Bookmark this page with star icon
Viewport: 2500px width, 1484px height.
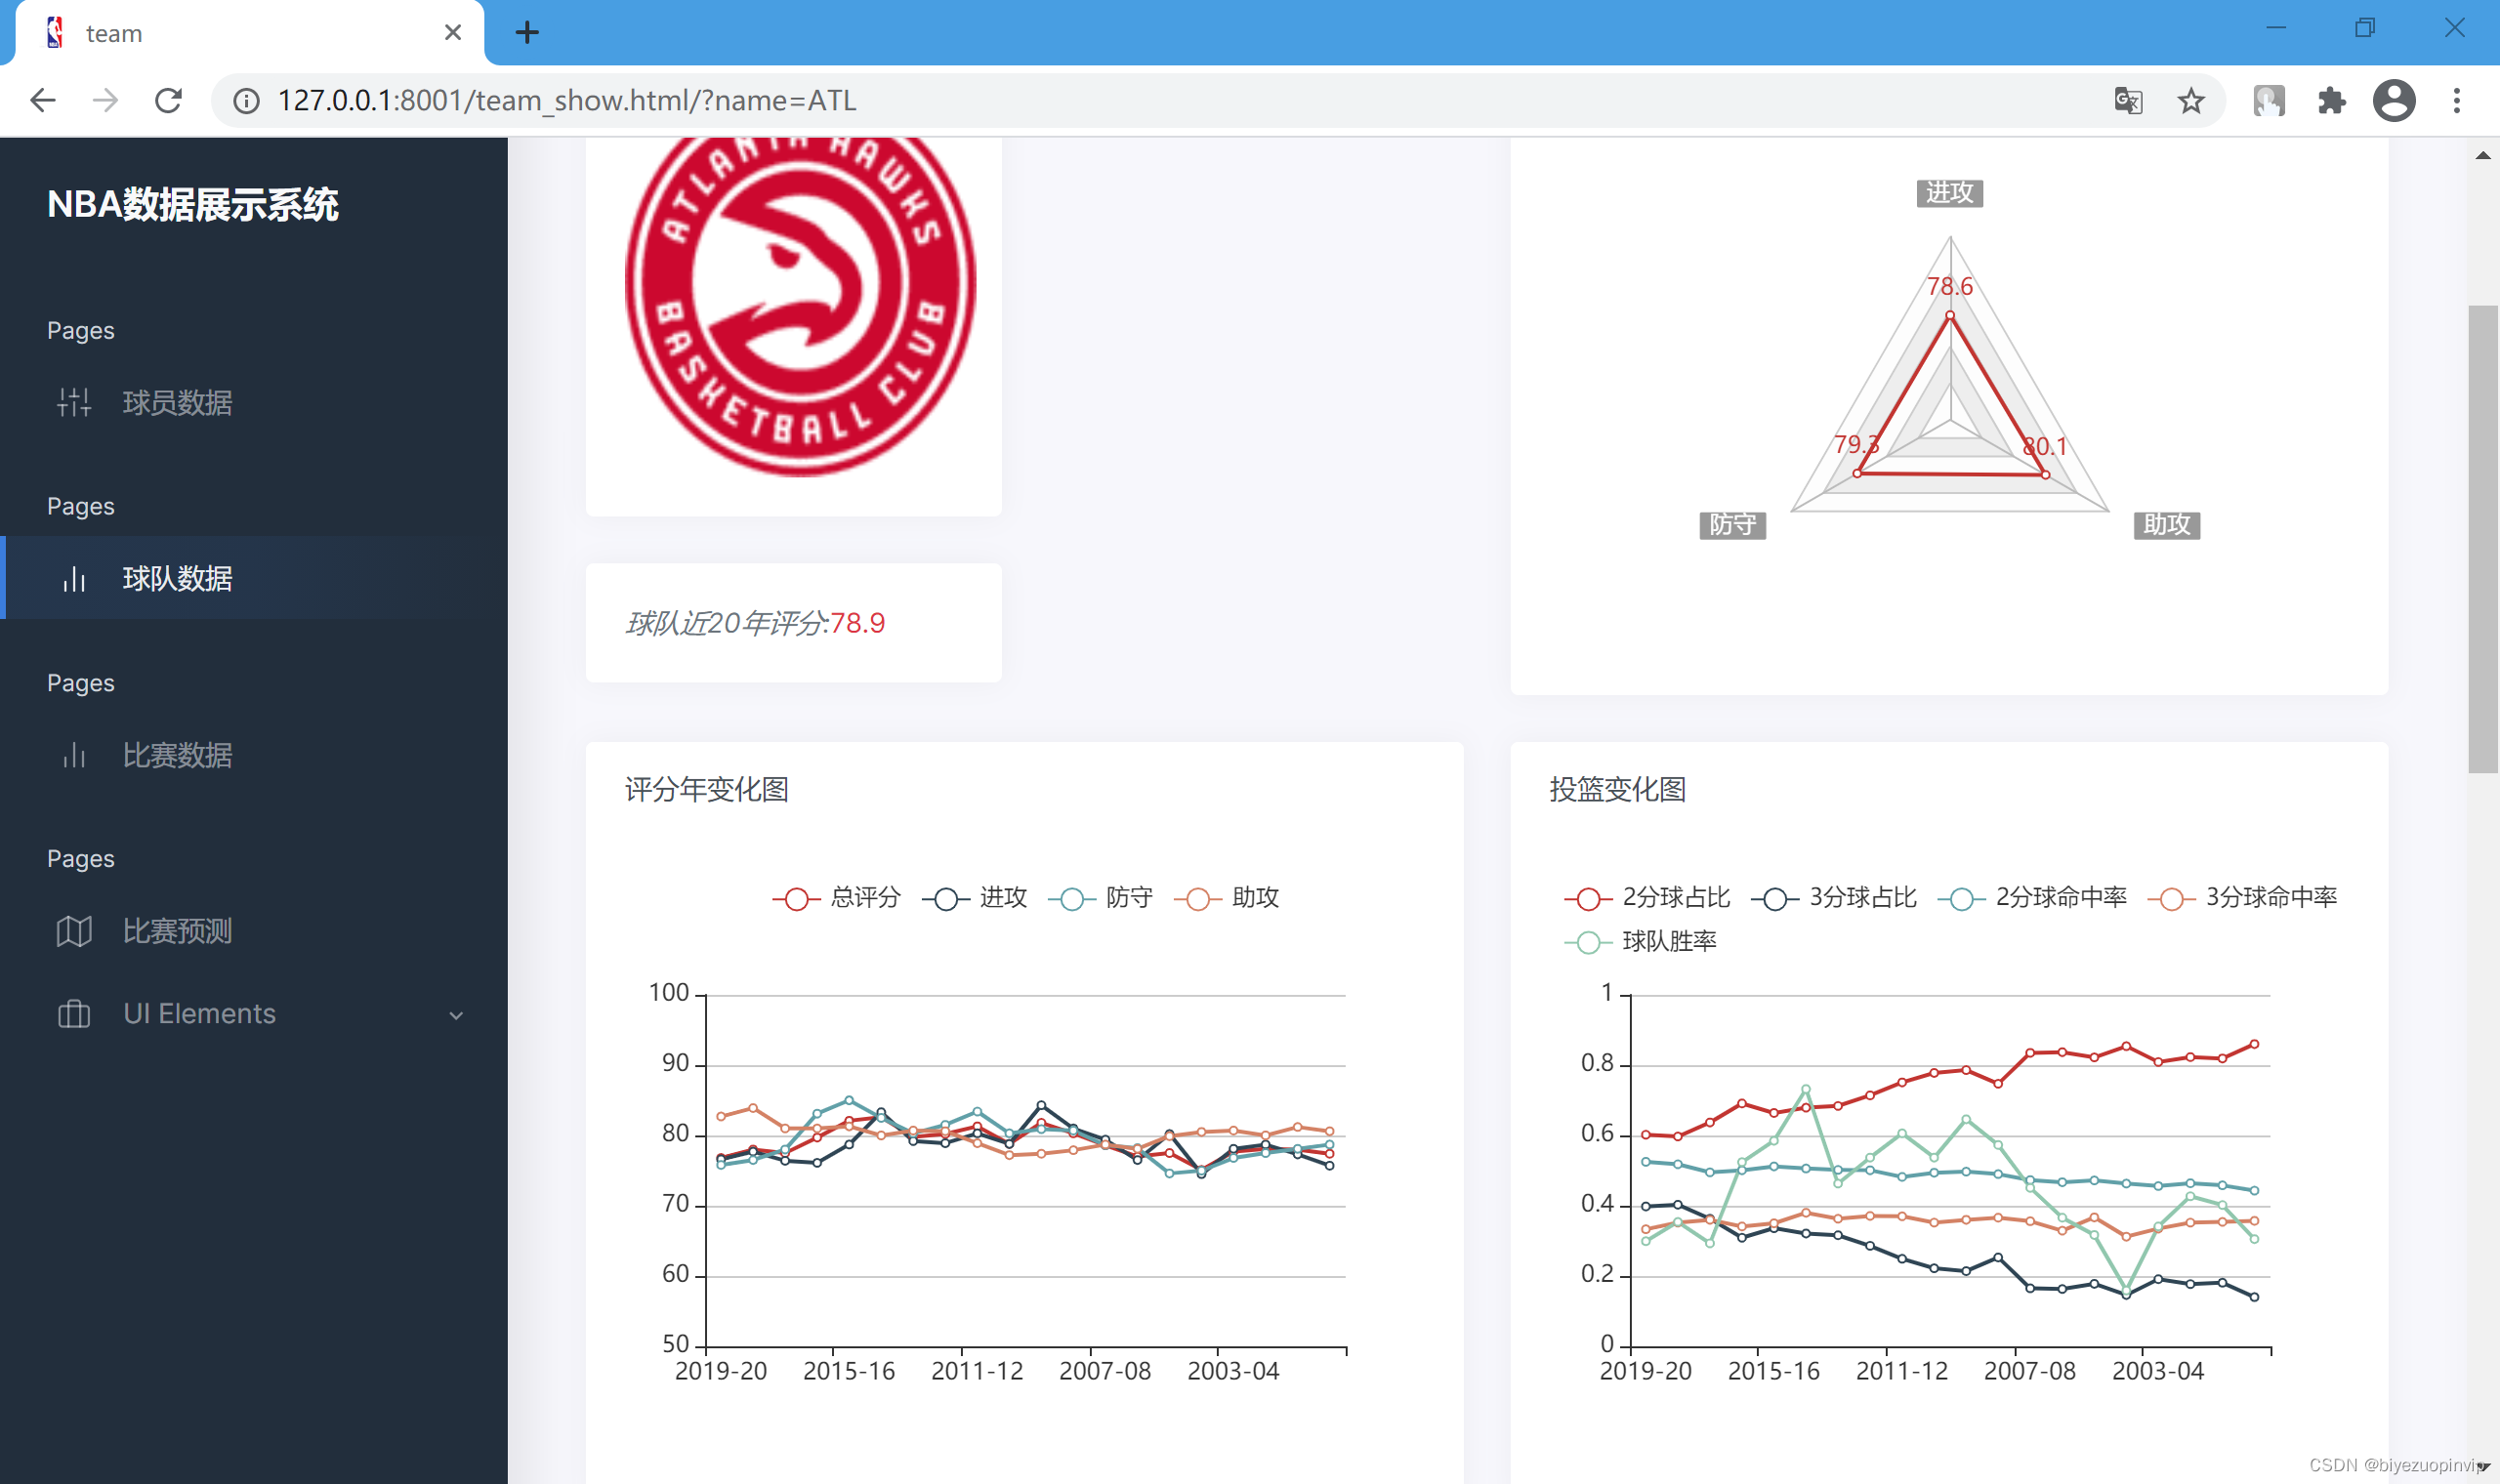pyautogui.click(x=2190, y=100)
